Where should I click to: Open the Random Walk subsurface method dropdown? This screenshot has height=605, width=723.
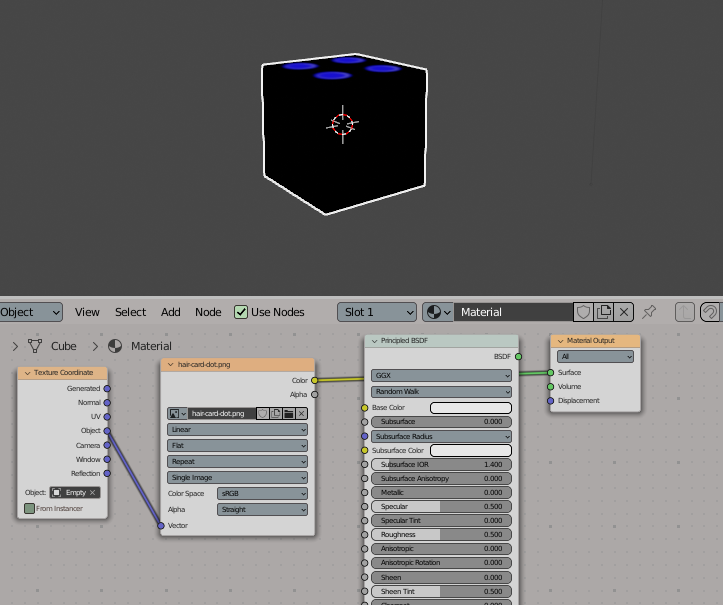[x=441, y=391]
